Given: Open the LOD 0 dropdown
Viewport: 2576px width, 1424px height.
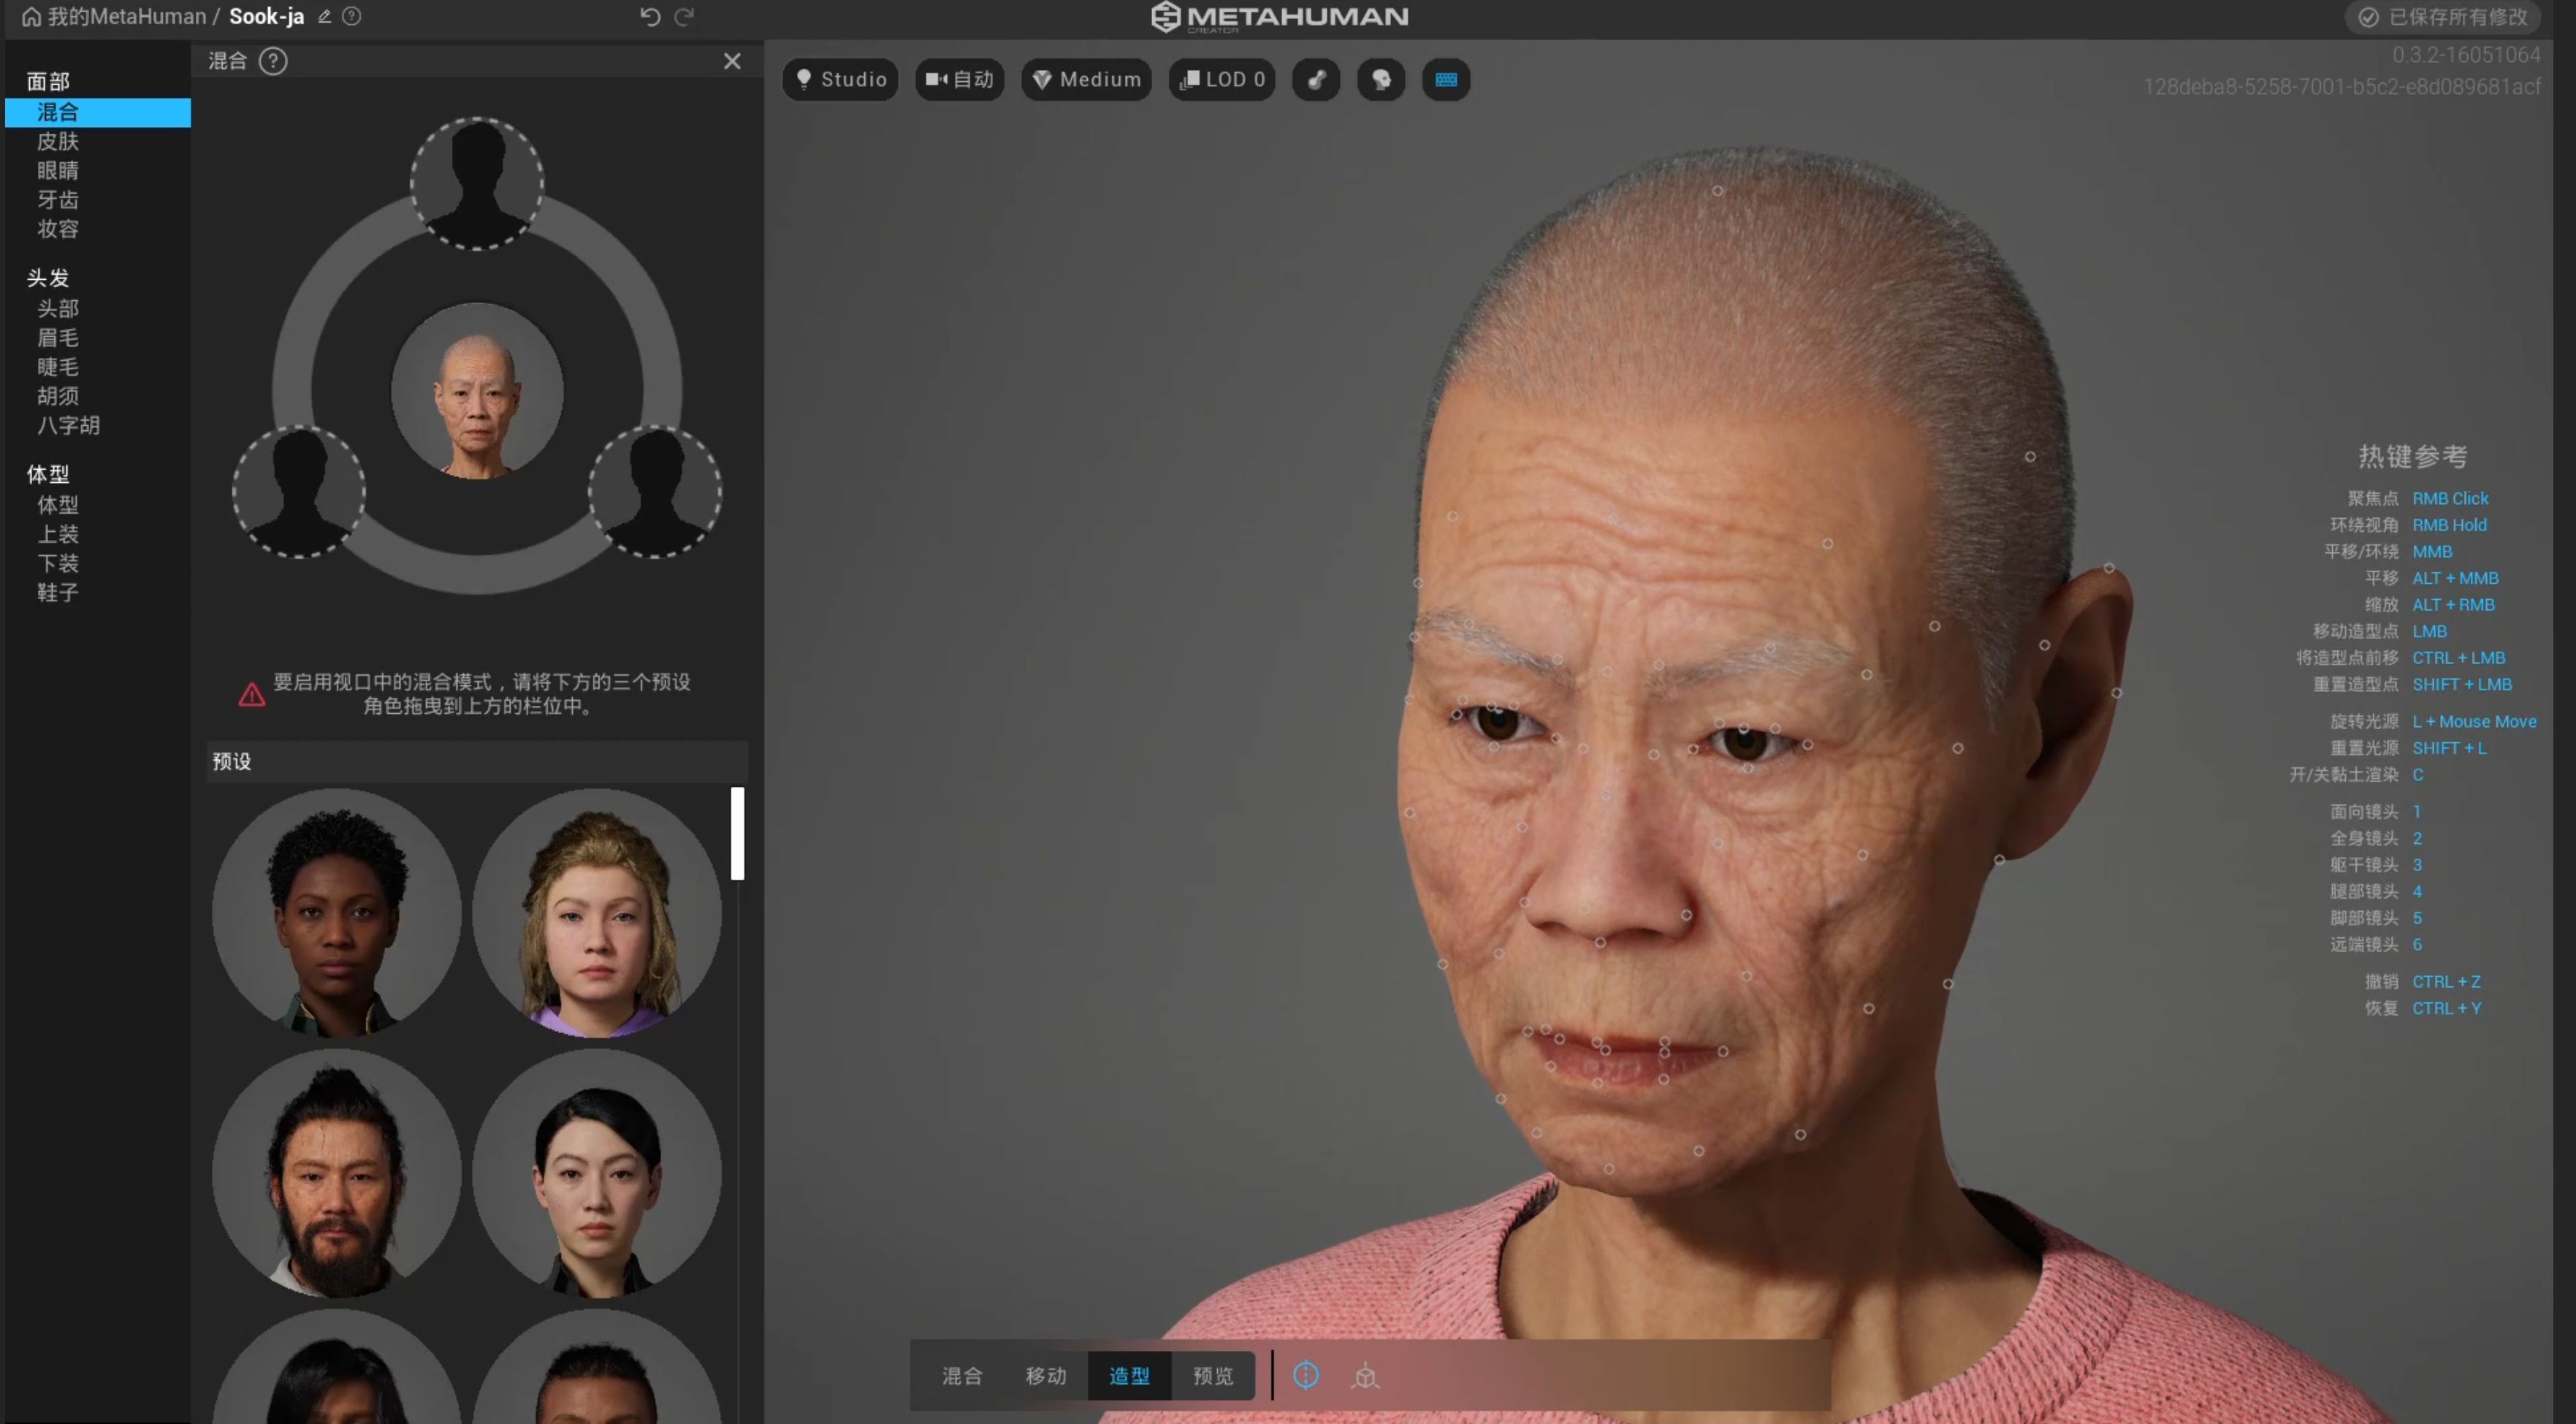Looking at the screenshot, I should pyautogui.click(x=1221, y=79).
